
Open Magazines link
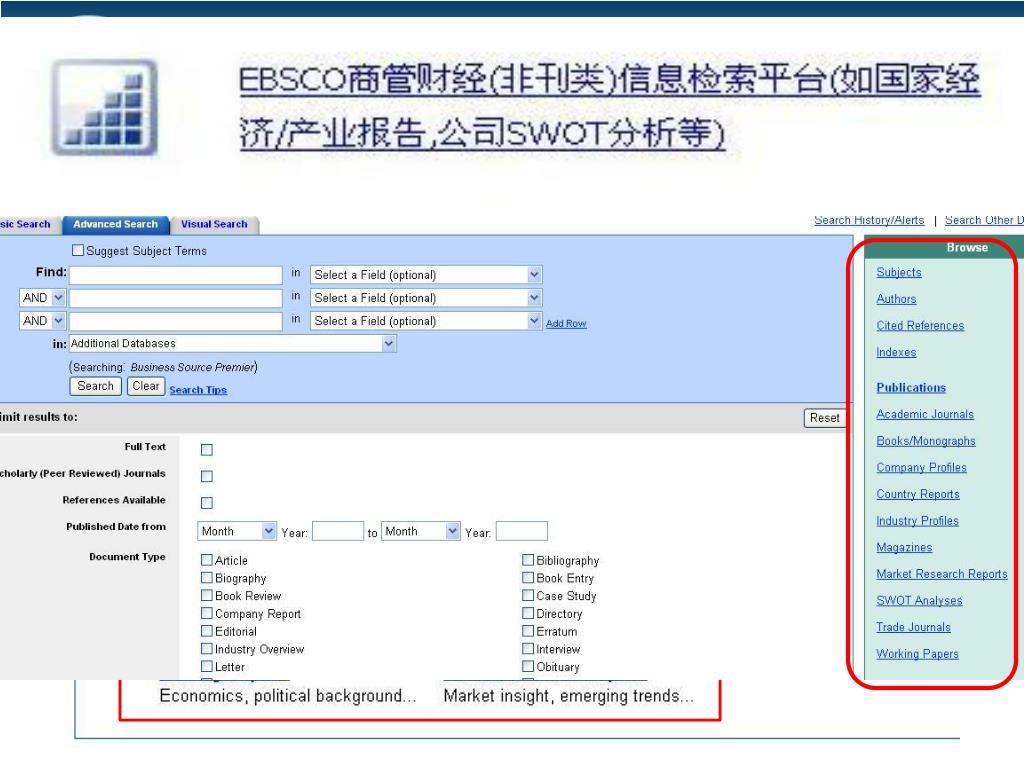pos(904,548)
